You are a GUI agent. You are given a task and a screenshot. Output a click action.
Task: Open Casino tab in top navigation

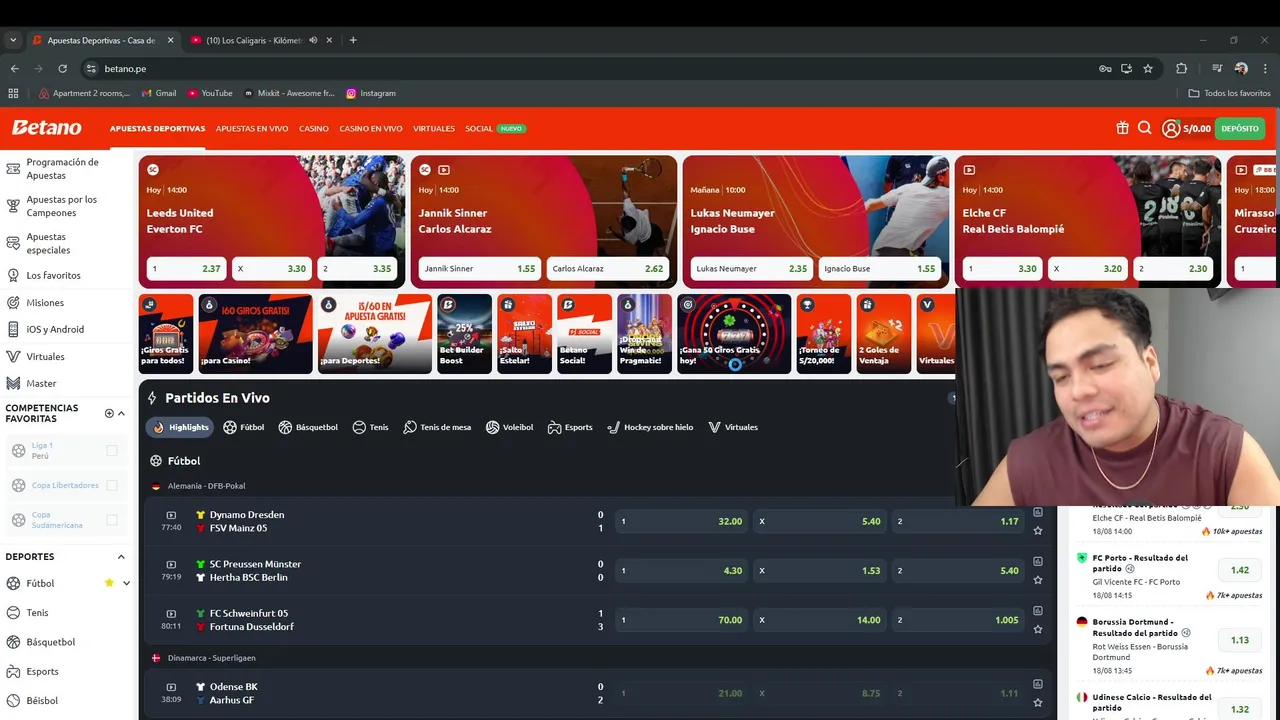pyautogui.click(x=314, y=129)
